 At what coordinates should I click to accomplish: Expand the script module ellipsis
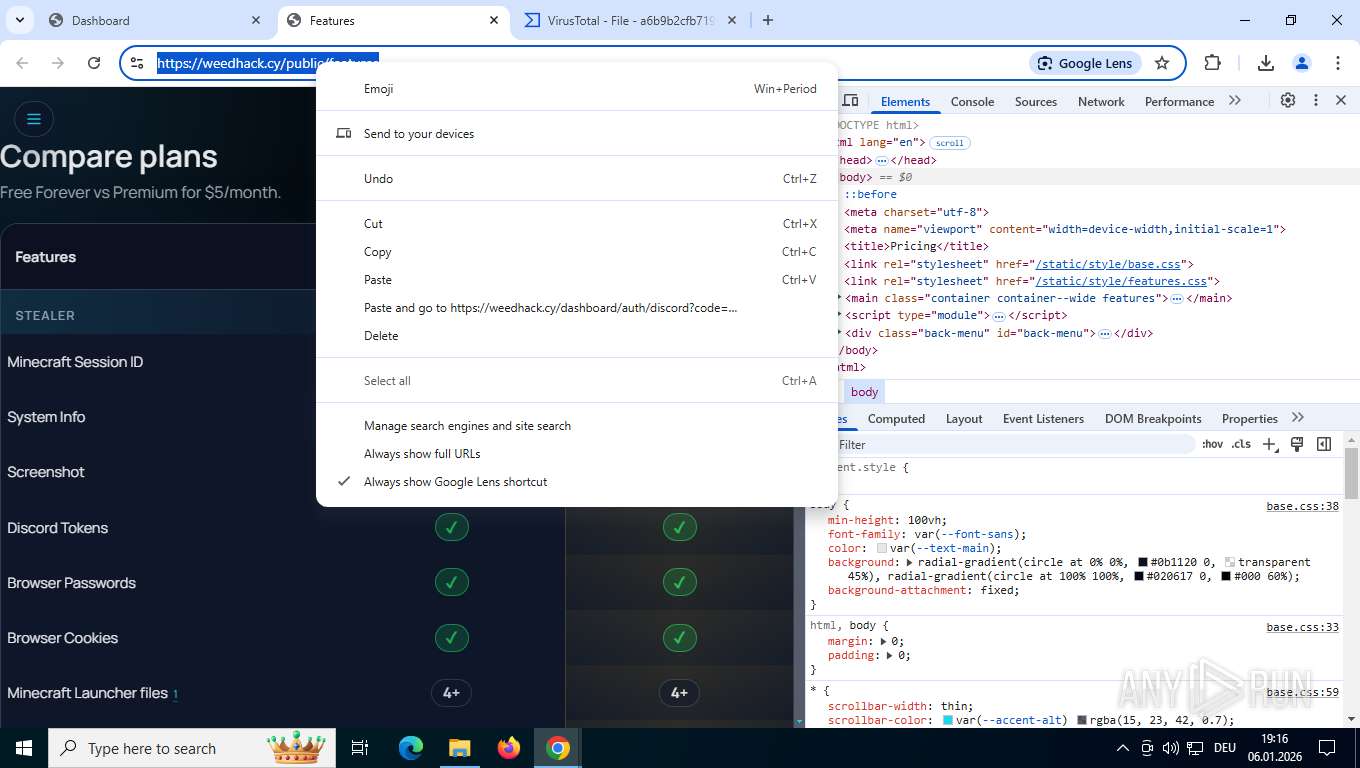(x=998, y=316)
